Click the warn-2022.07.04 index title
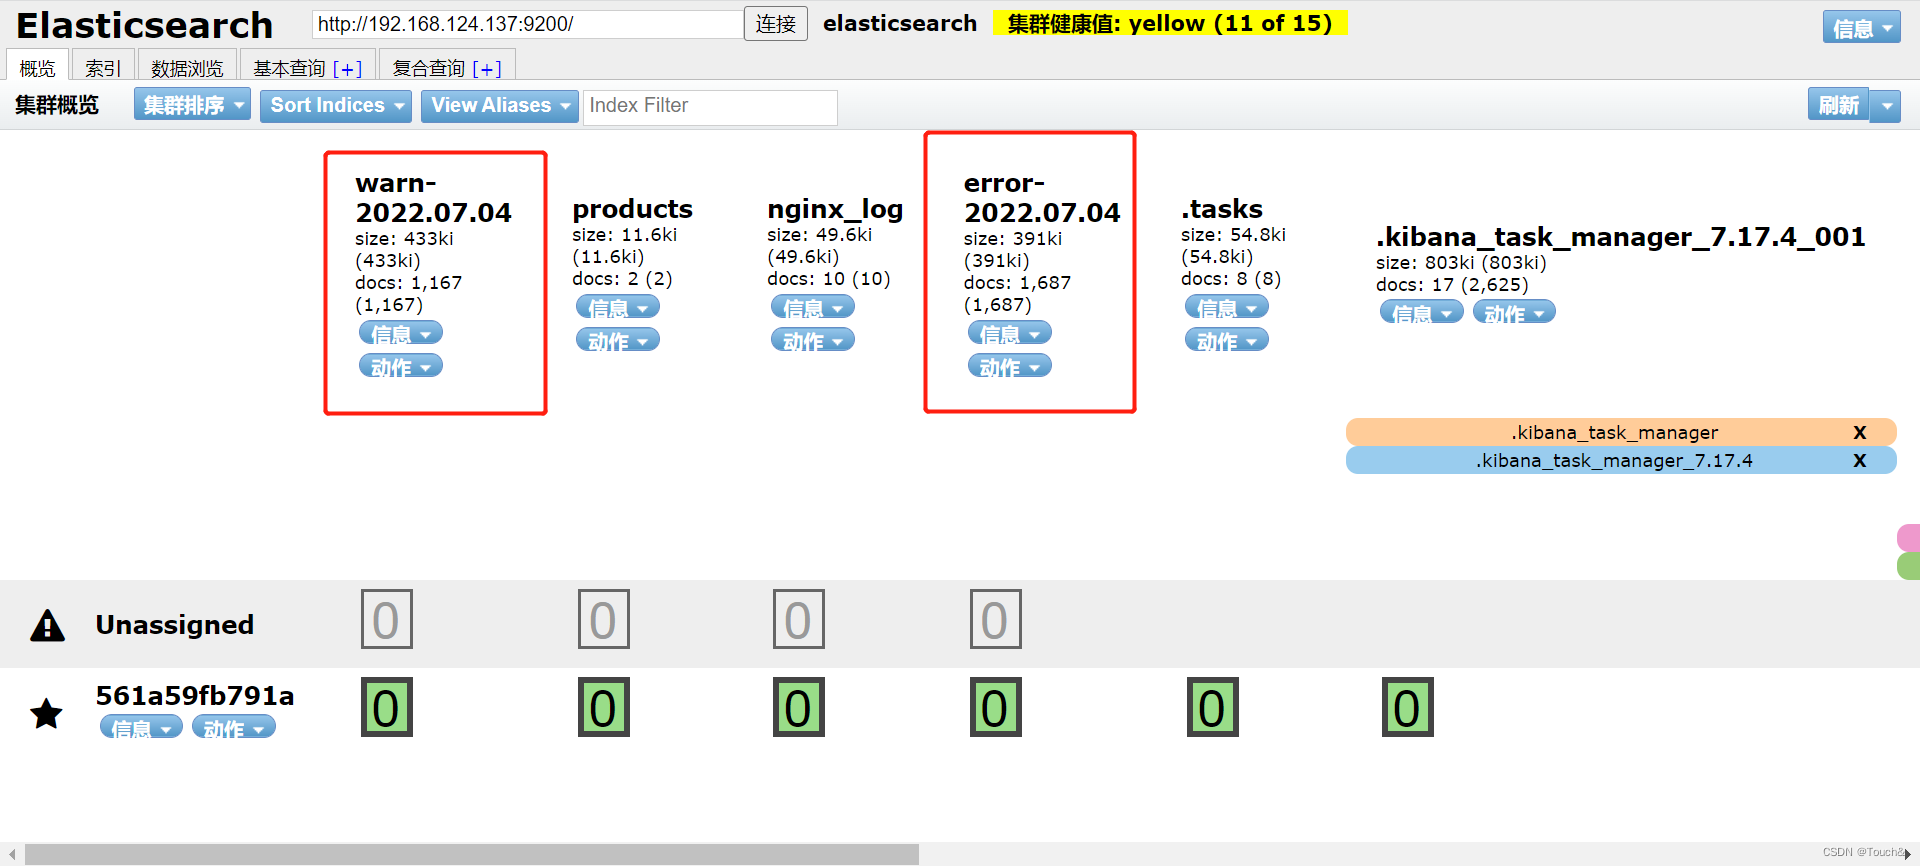The height and width of the screenshot is (866, 1920). (433, 198)
